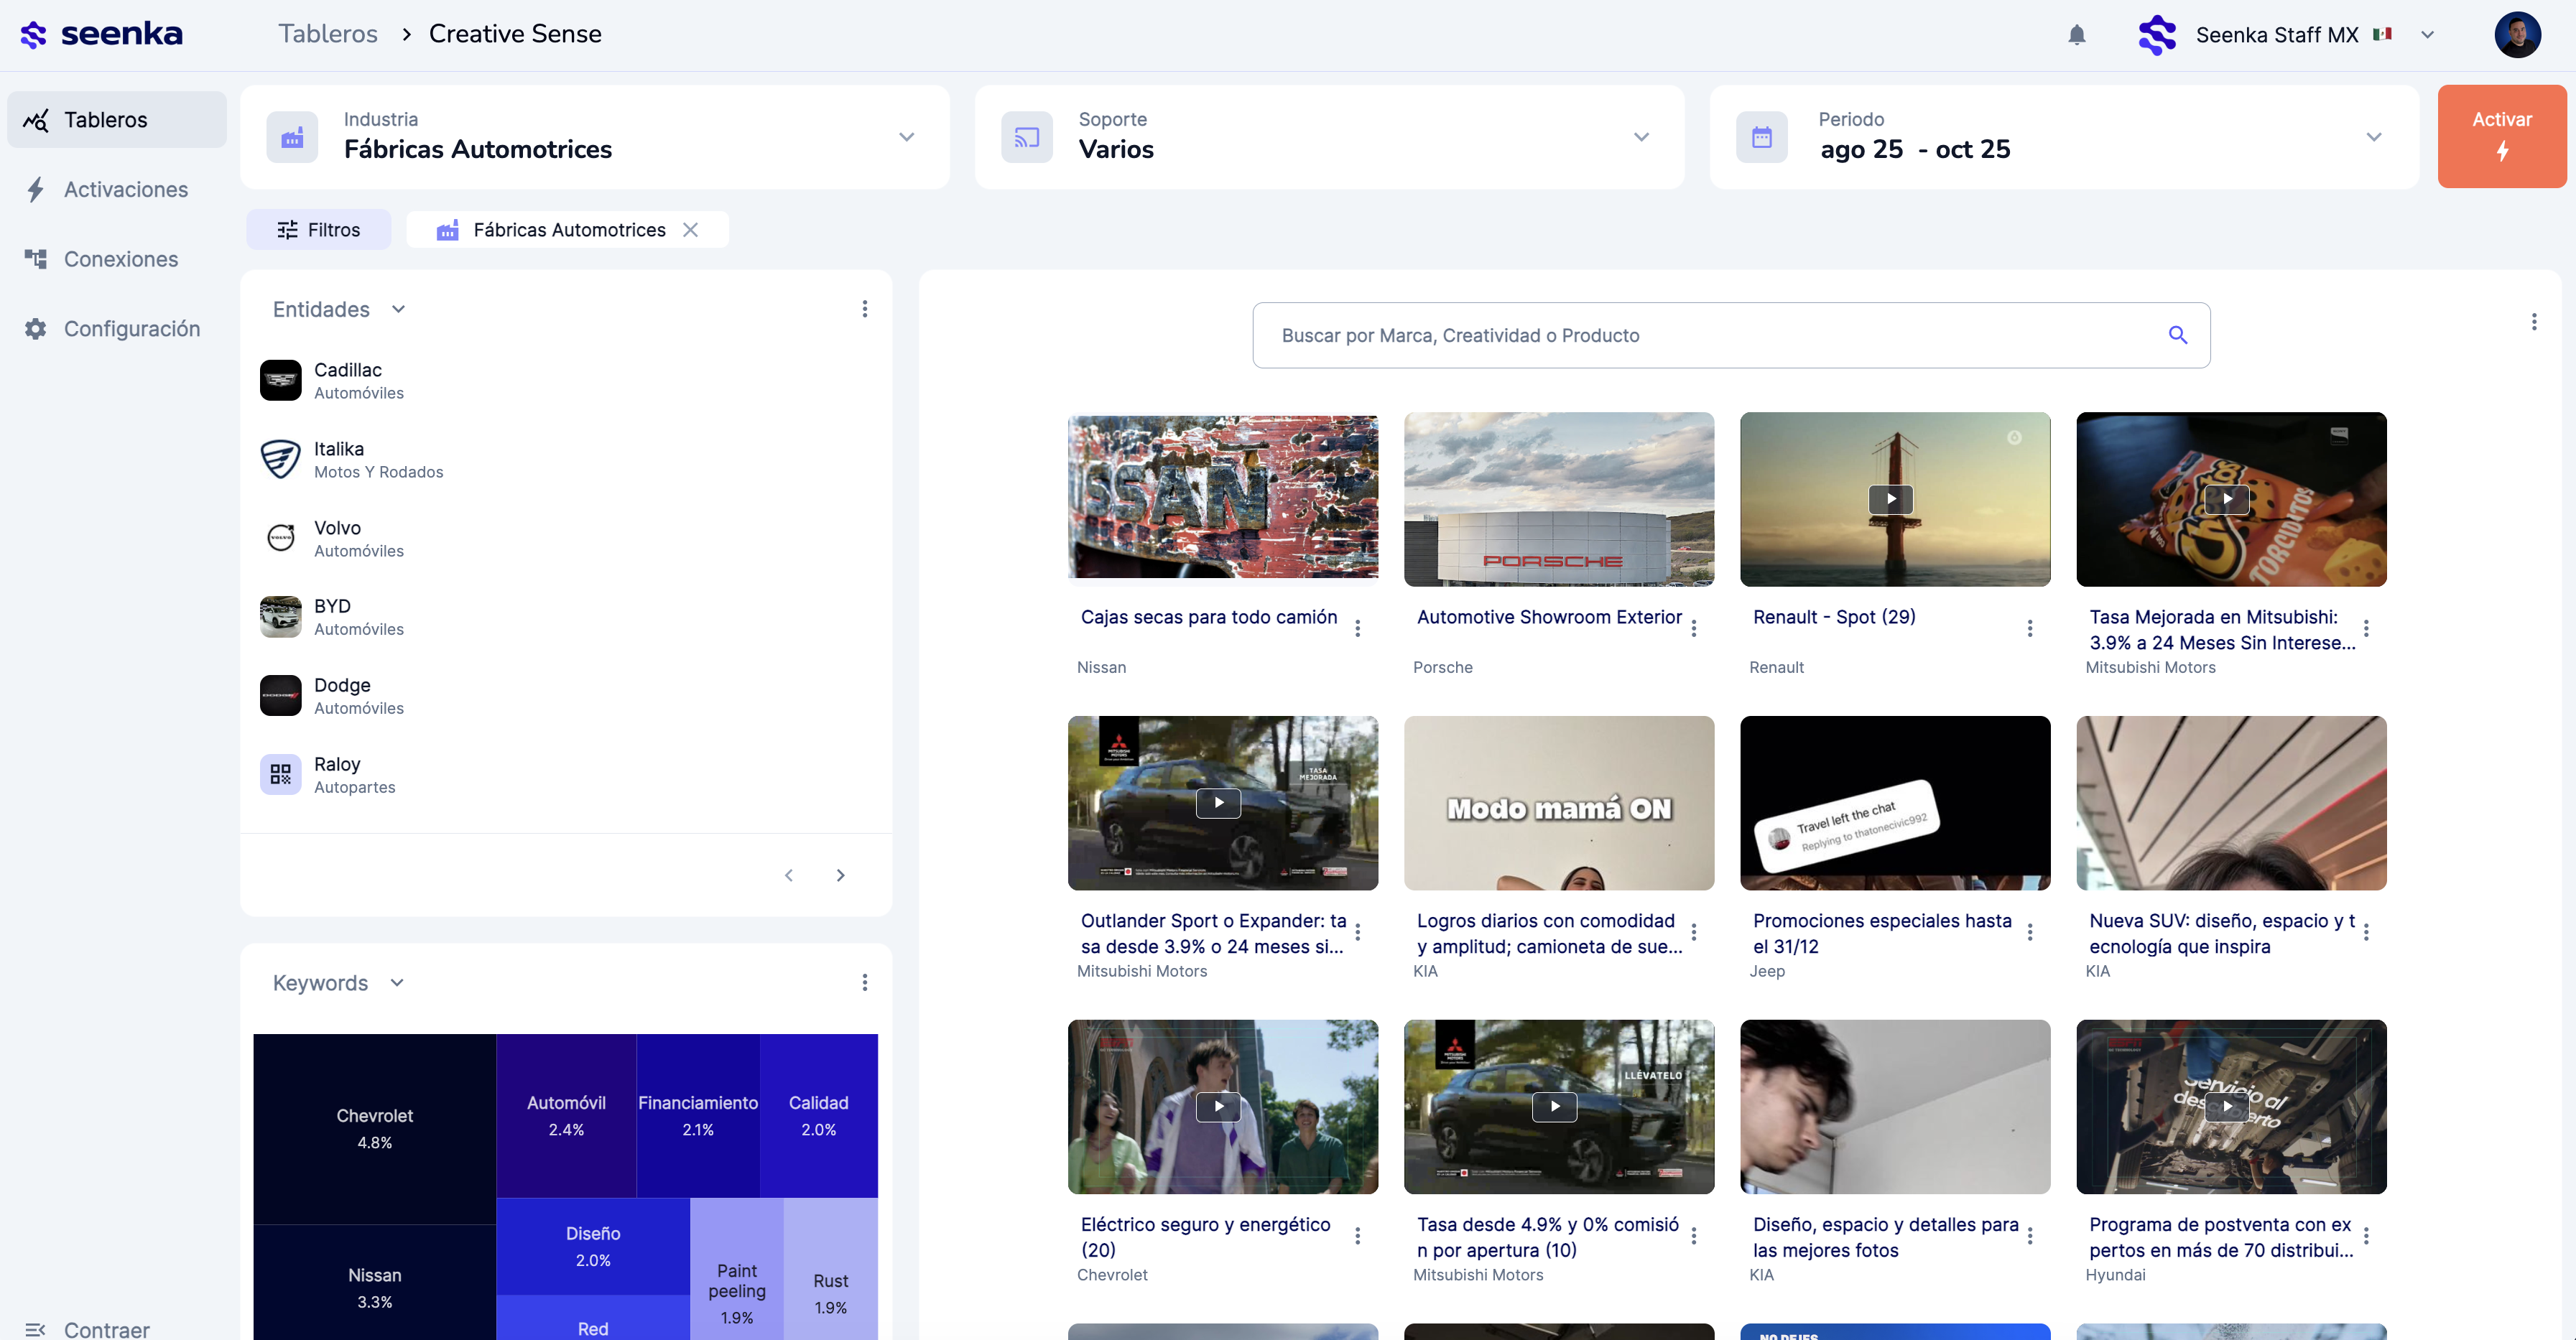Expand the Industria dropdown

click(906, 137)
